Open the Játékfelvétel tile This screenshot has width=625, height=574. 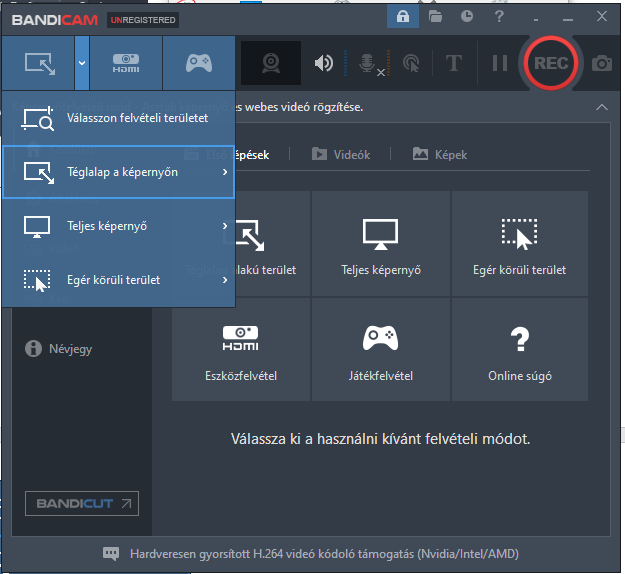click(x=381, y=350)
